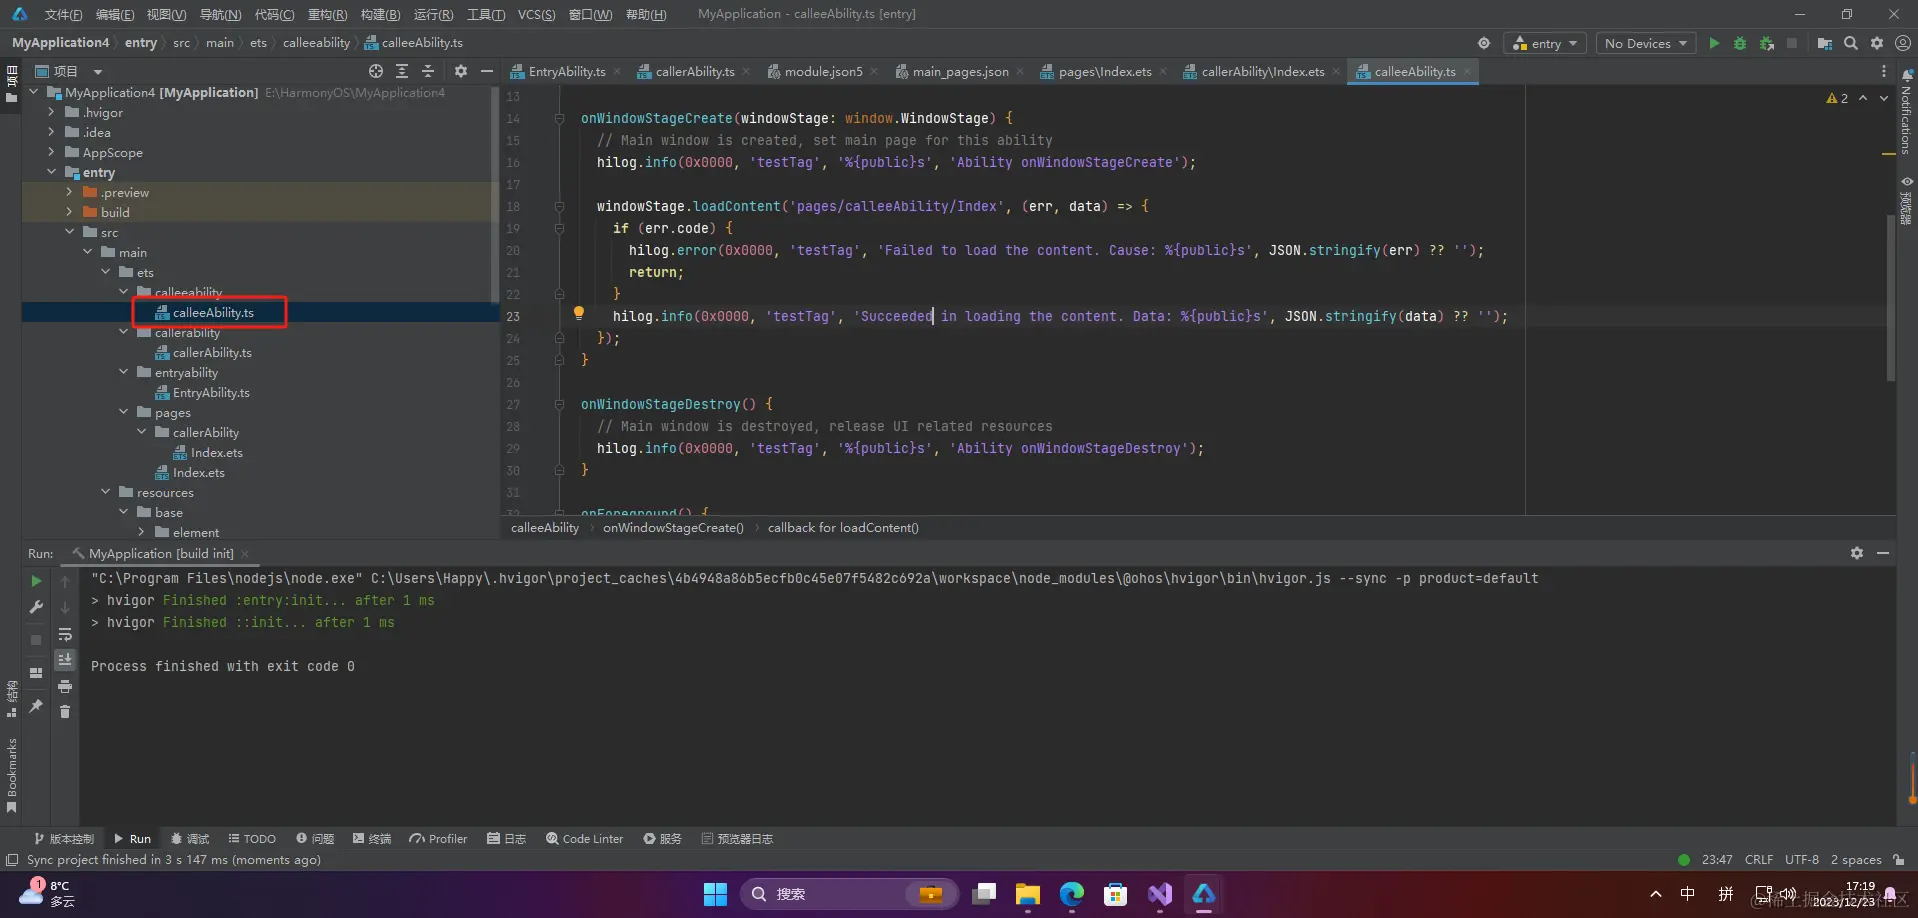The height and width of the screenshot is (918, 1918).
Task: Open project panel options gear
Action: (461, 71)
